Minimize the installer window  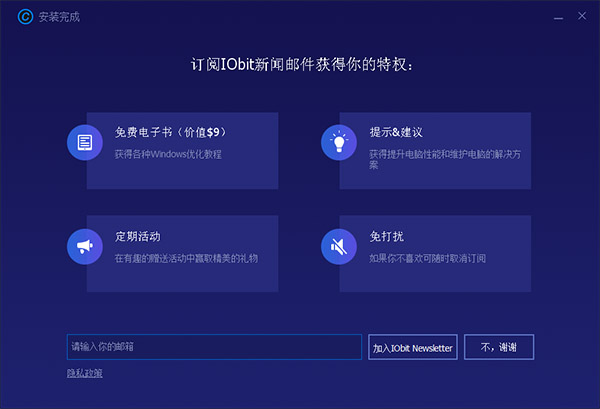tap(553, 17)
